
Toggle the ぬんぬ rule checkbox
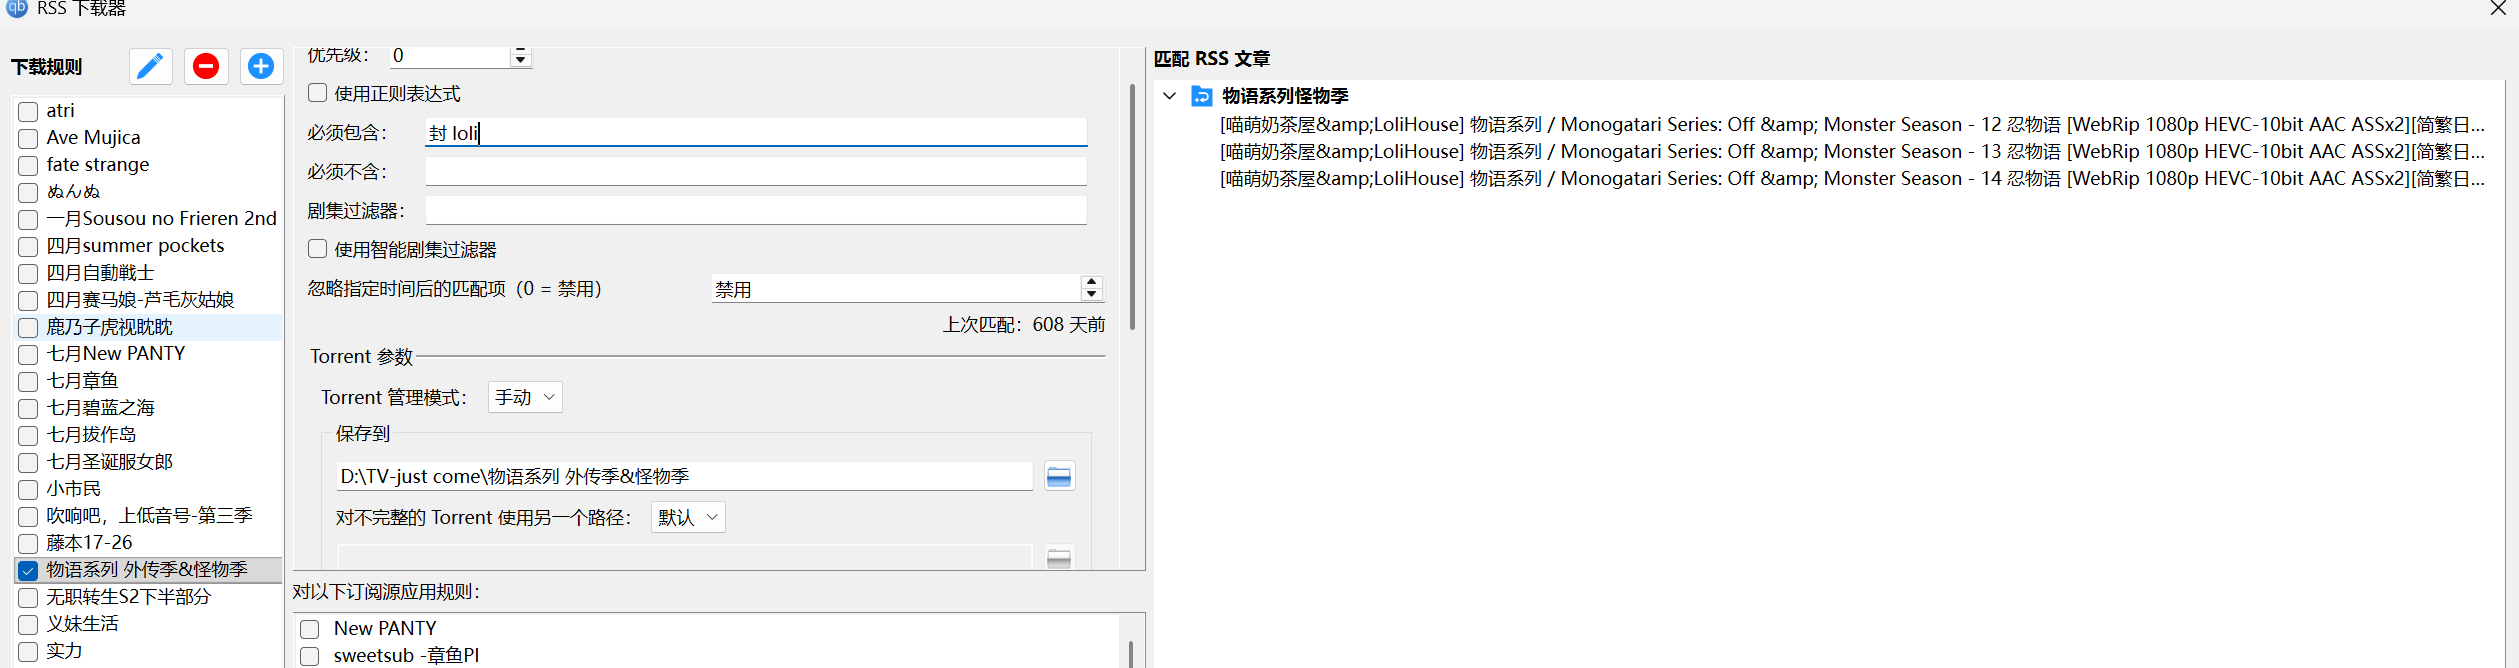(x=28, y=192)
